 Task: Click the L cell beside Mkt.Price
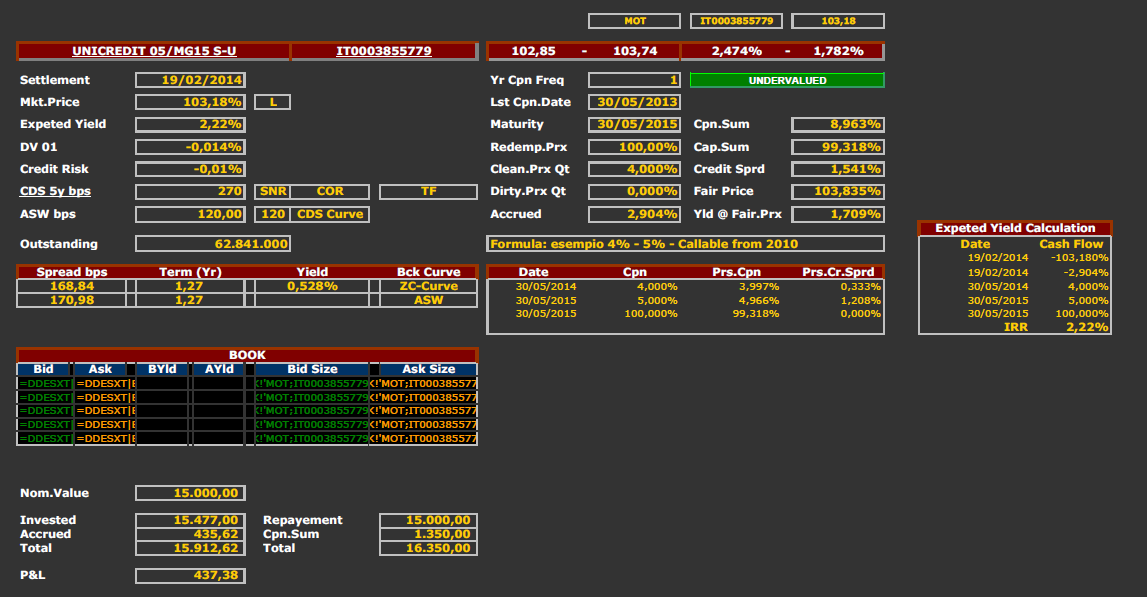pyautogui.click(x=273, y=102)
